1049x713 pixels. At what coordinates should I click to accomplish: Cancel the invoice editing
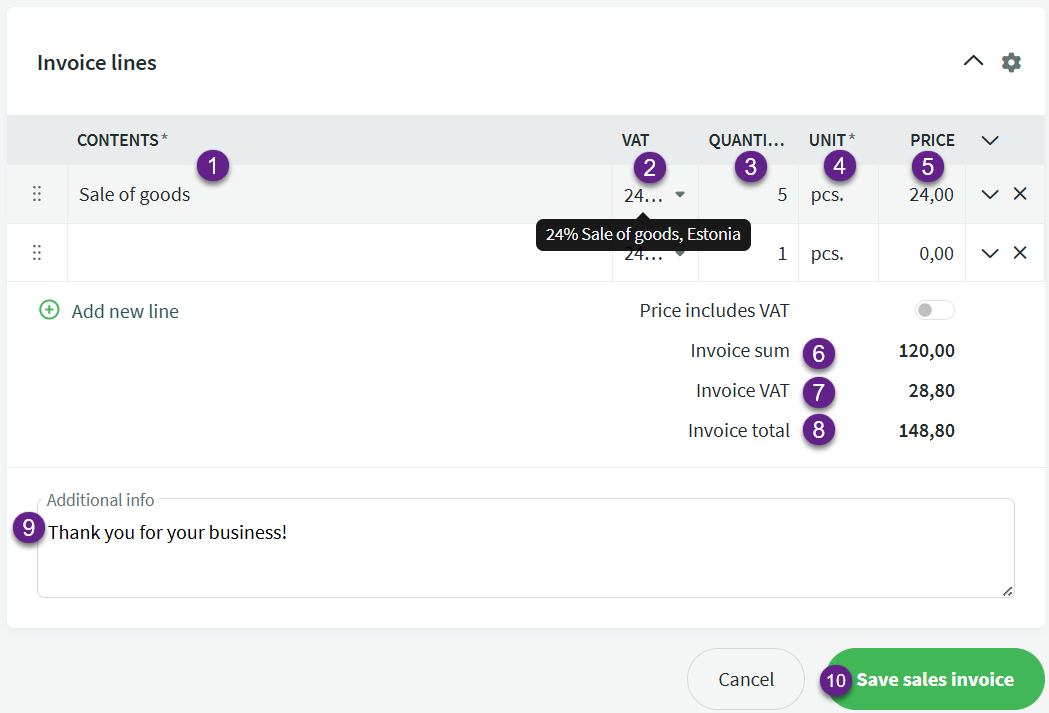point(746,680)
